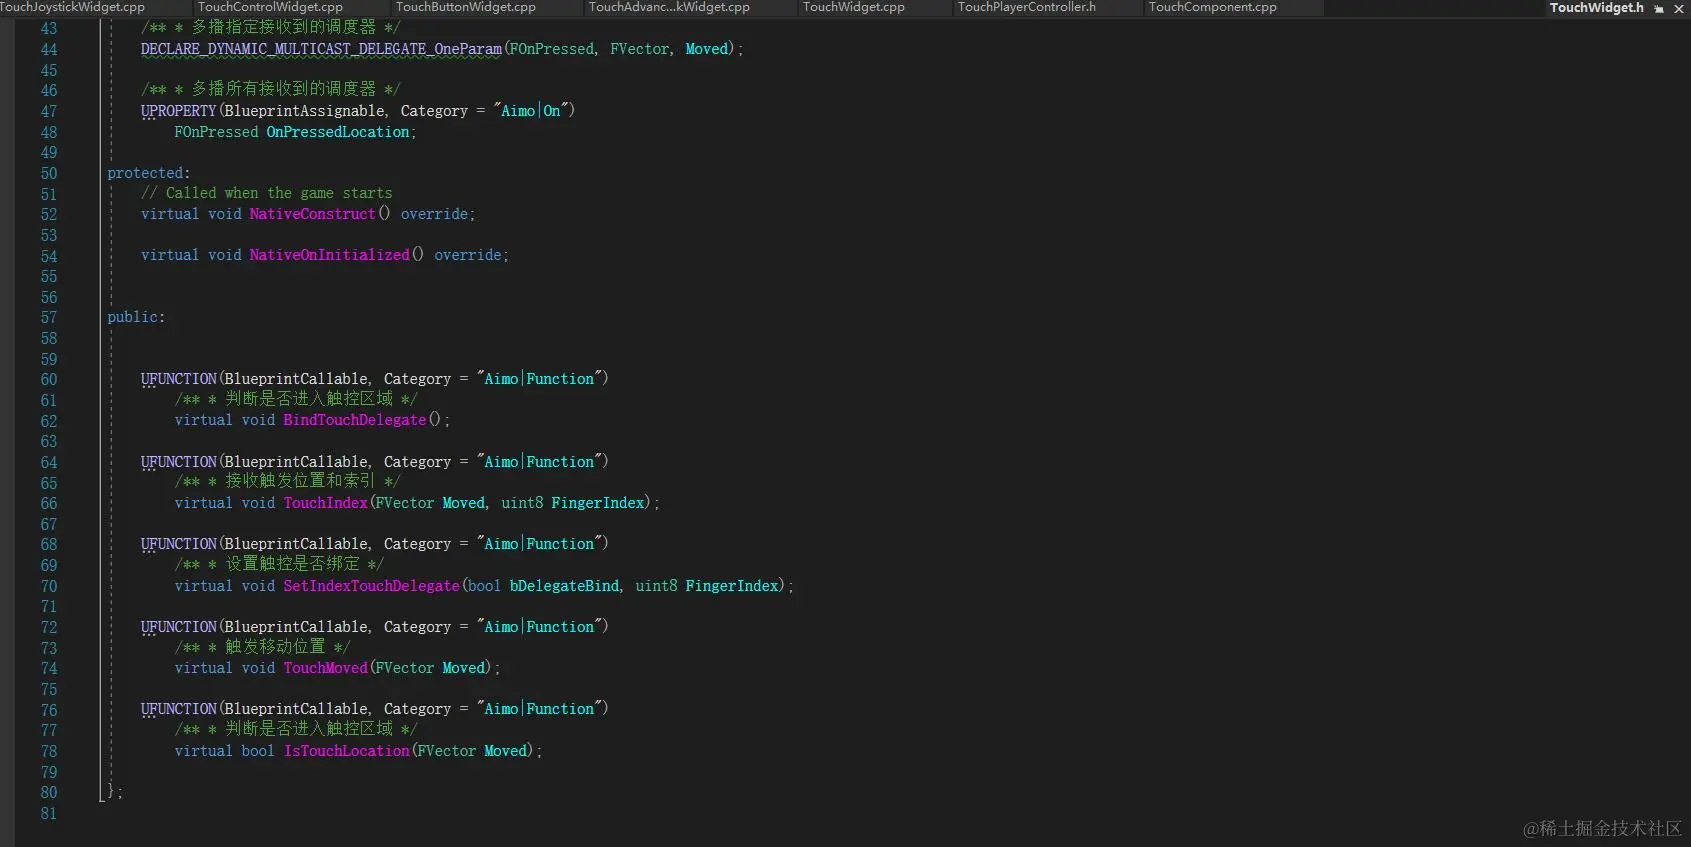The height and width of the screenshot is (847, 1691).
Task: Click line number 57 in gutter
Action: (x=49, y=318)
